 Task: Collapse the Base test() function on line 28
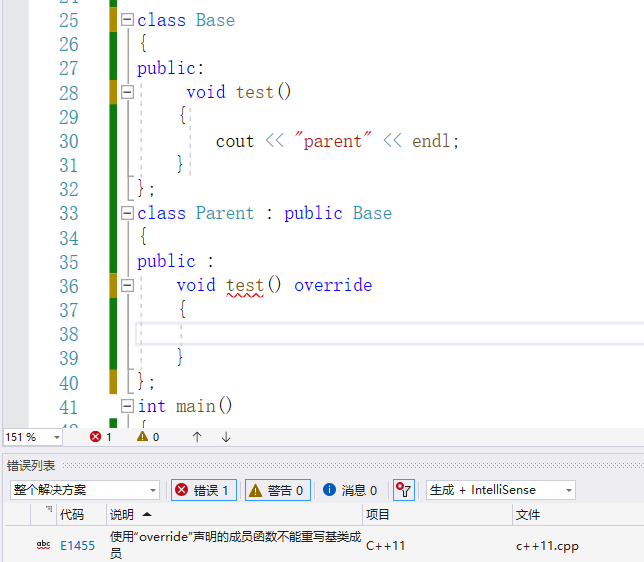pos(127,92)
